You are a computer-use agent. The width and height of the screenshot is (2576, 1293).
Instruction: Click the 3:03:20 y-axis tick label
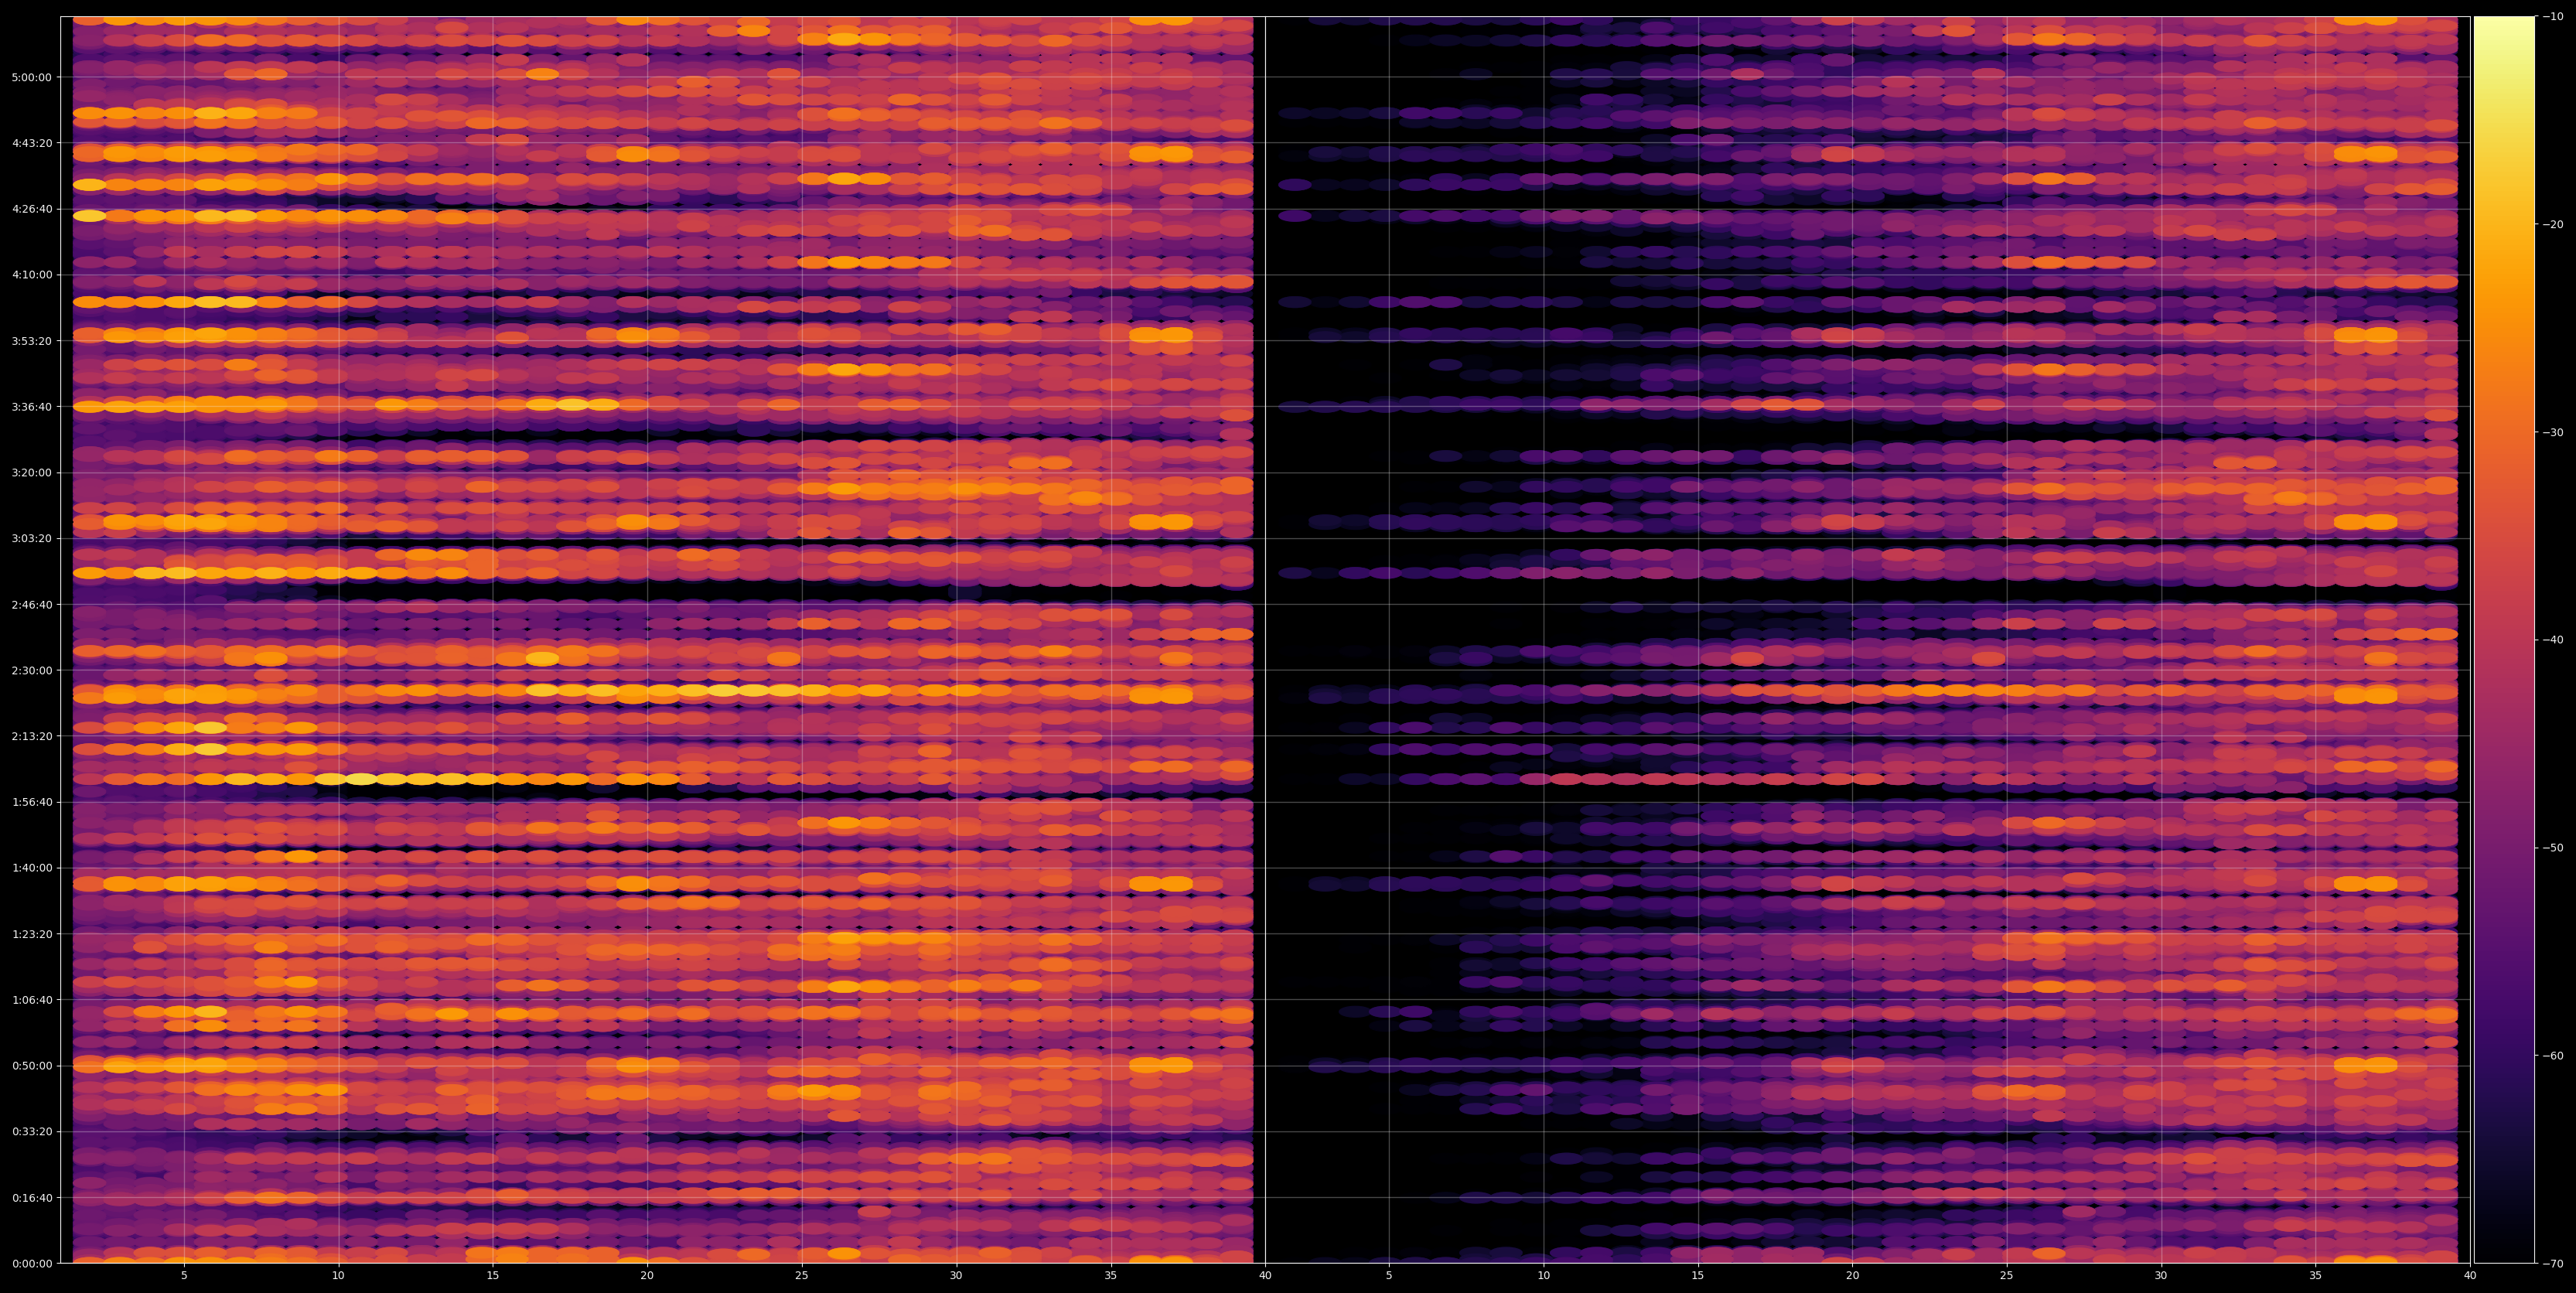click(x=31, y=538)
